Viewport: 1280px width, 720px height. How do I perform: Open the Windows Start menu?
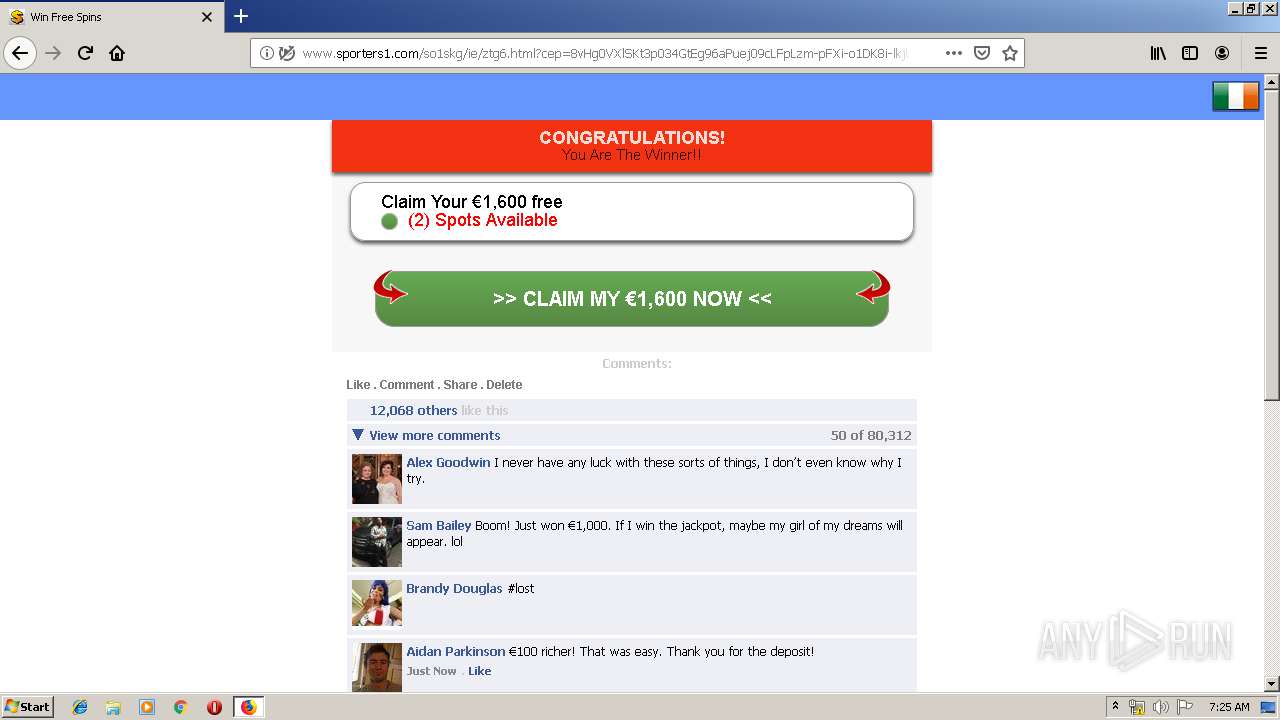pyautogui.click(x=28, y=707)
